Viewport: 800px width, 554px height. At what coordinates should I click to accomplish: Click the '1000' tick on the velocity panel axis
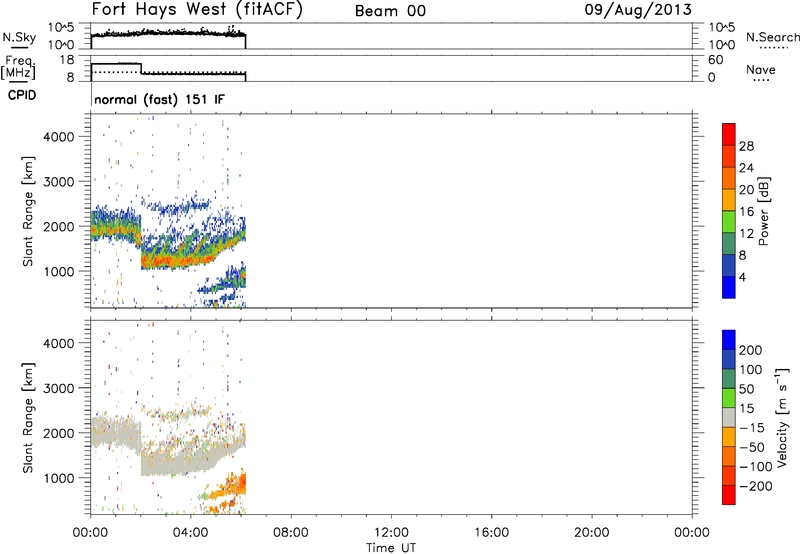pos(58,478)
